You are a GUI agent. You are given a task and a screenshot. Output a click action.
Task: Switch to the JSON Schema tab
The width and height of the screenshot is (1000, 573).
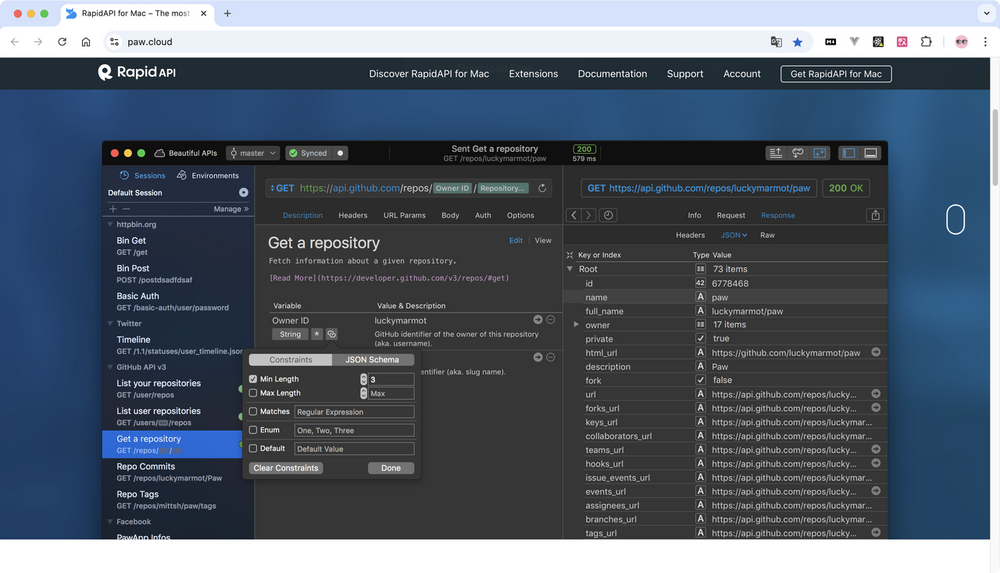(372, 360)
